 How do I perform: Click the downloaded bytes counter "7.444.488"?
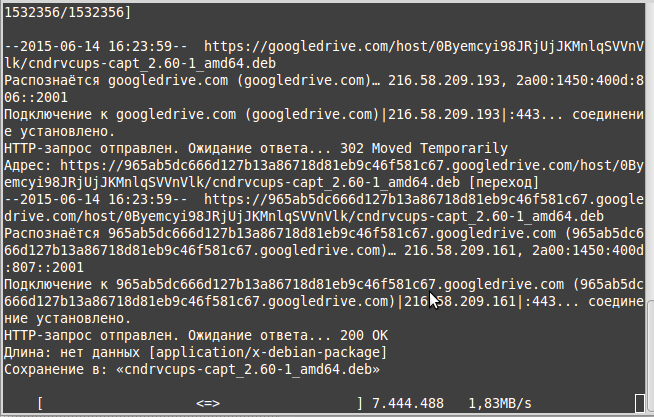(407, 404)
